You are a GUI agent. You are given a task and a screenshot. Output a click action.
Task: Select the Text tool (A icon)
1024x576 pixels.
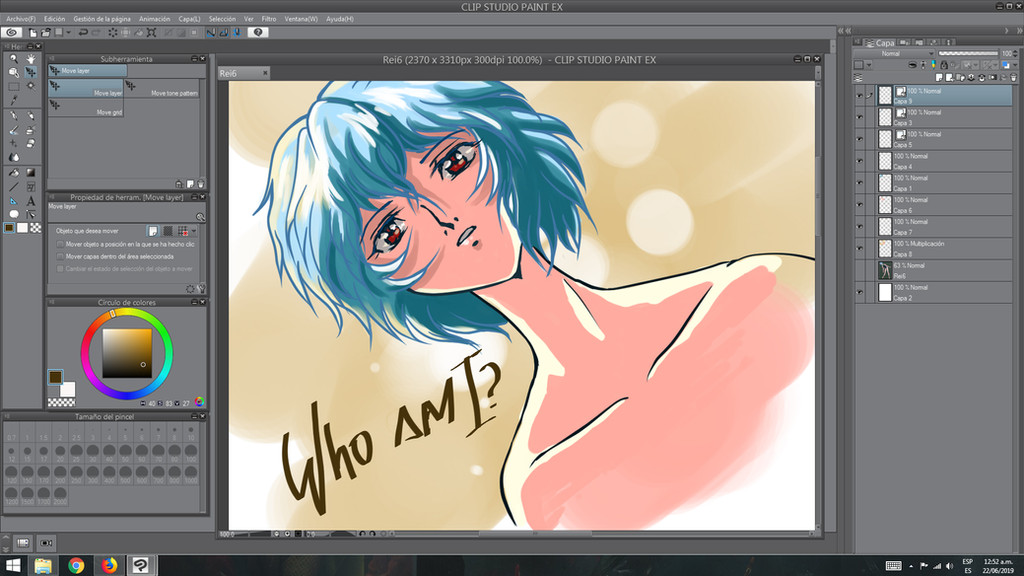click(31, 201)
